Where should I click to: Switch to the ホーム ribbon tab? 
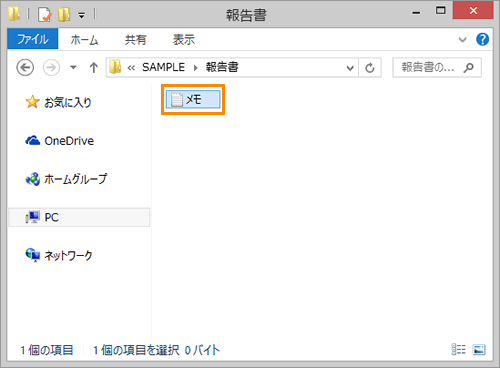coord(84,40)
